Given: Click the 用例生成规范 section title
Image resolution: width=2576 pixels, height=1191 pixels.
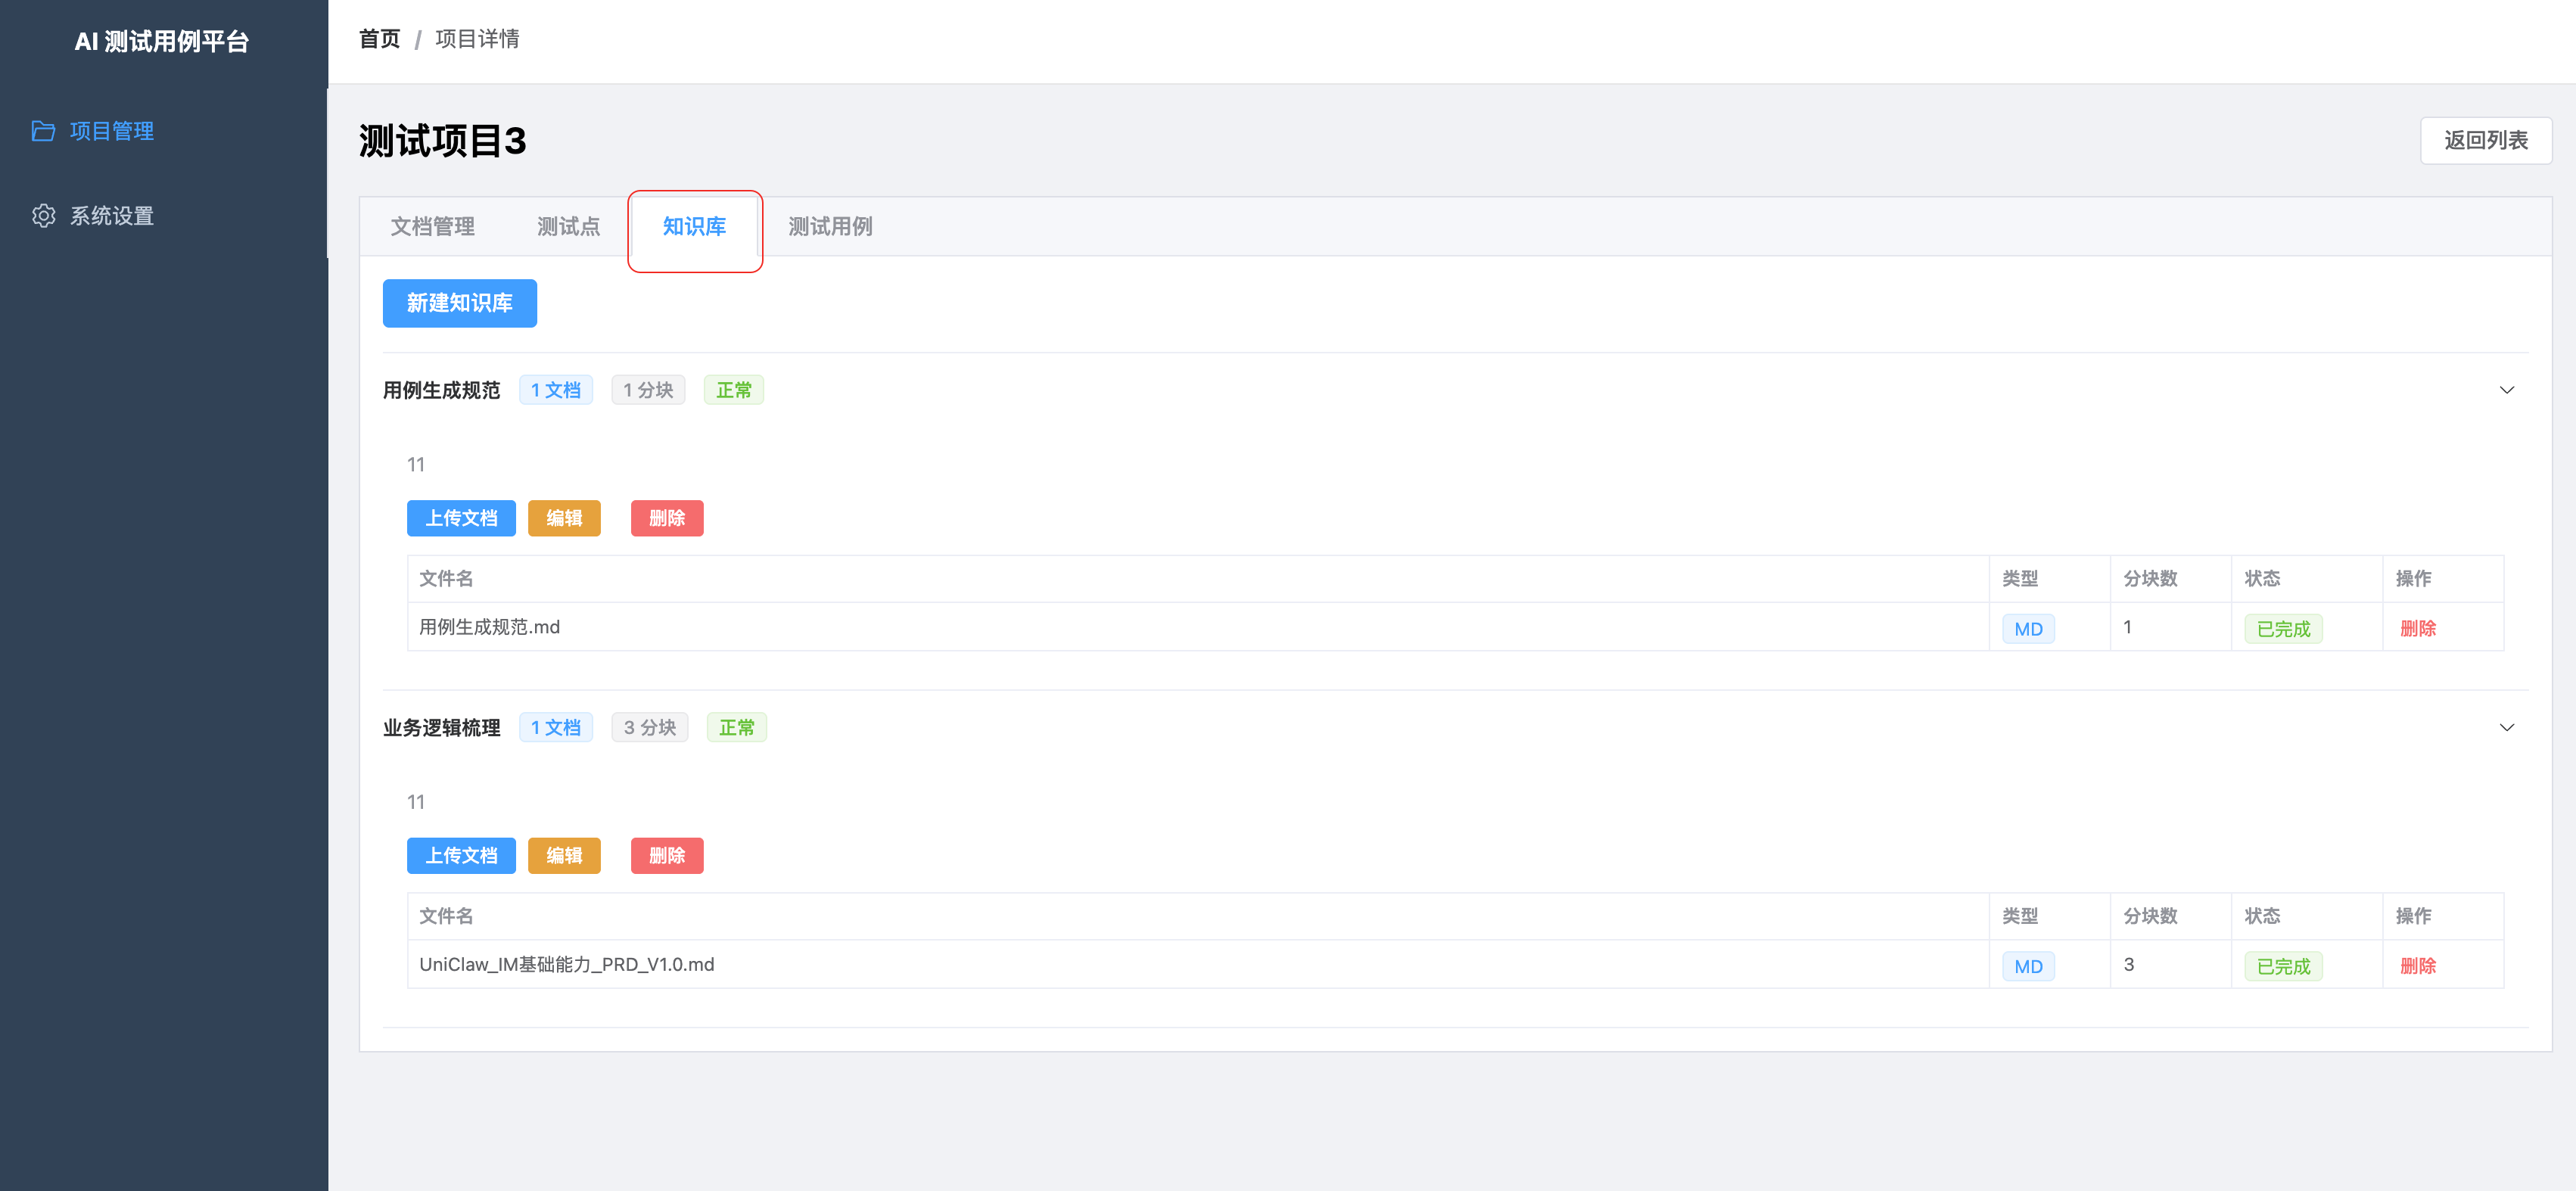Looking at the screenshot, I should point(441,390).
